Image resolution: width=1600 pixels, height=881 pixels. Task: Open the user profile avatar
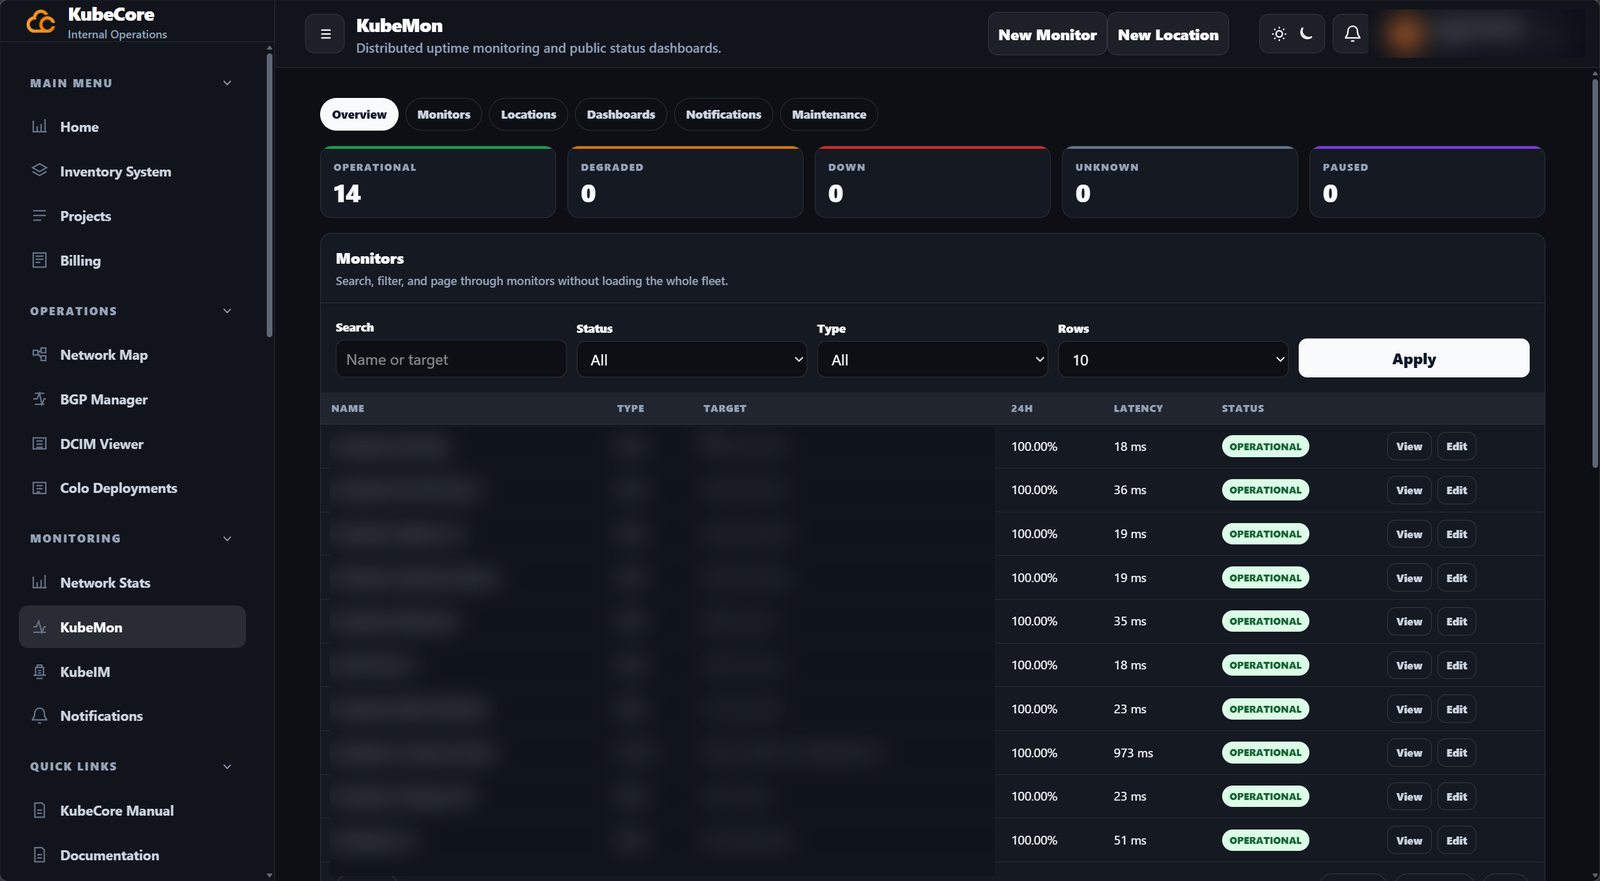pyautogui.click(x=1404, y=34)
